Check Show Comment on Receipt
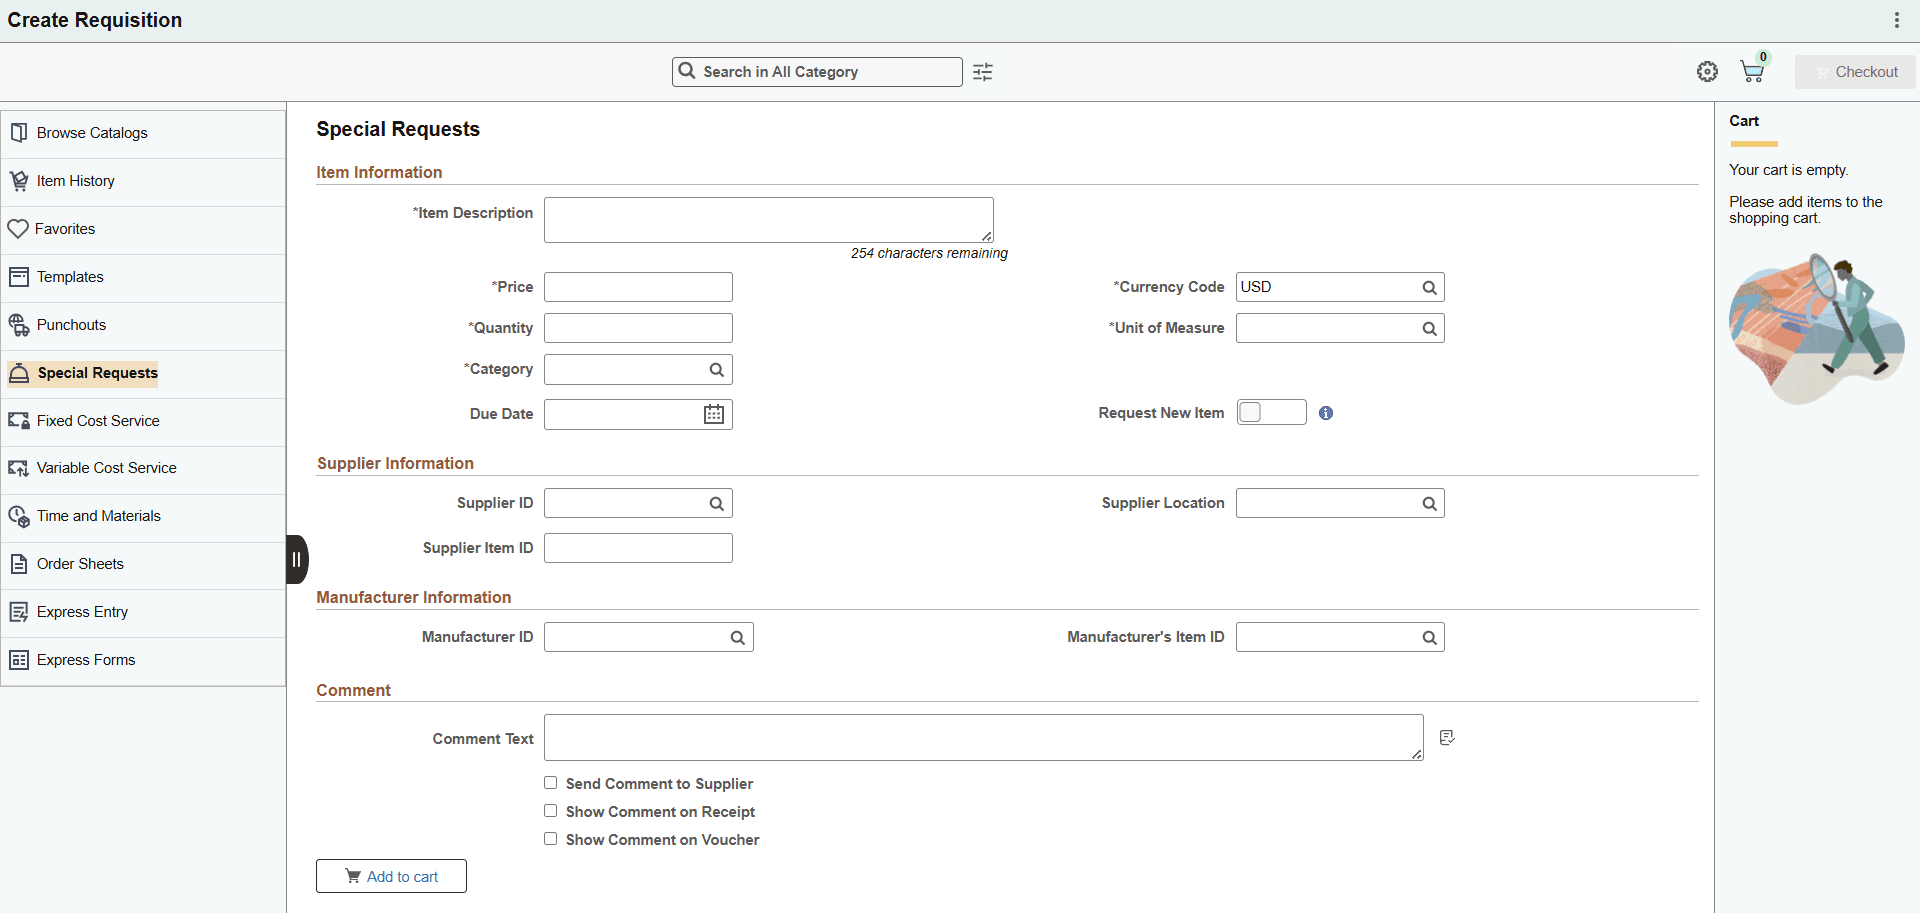The width and height of the screenshot is (1920, 913). click(x=551, y=811)
